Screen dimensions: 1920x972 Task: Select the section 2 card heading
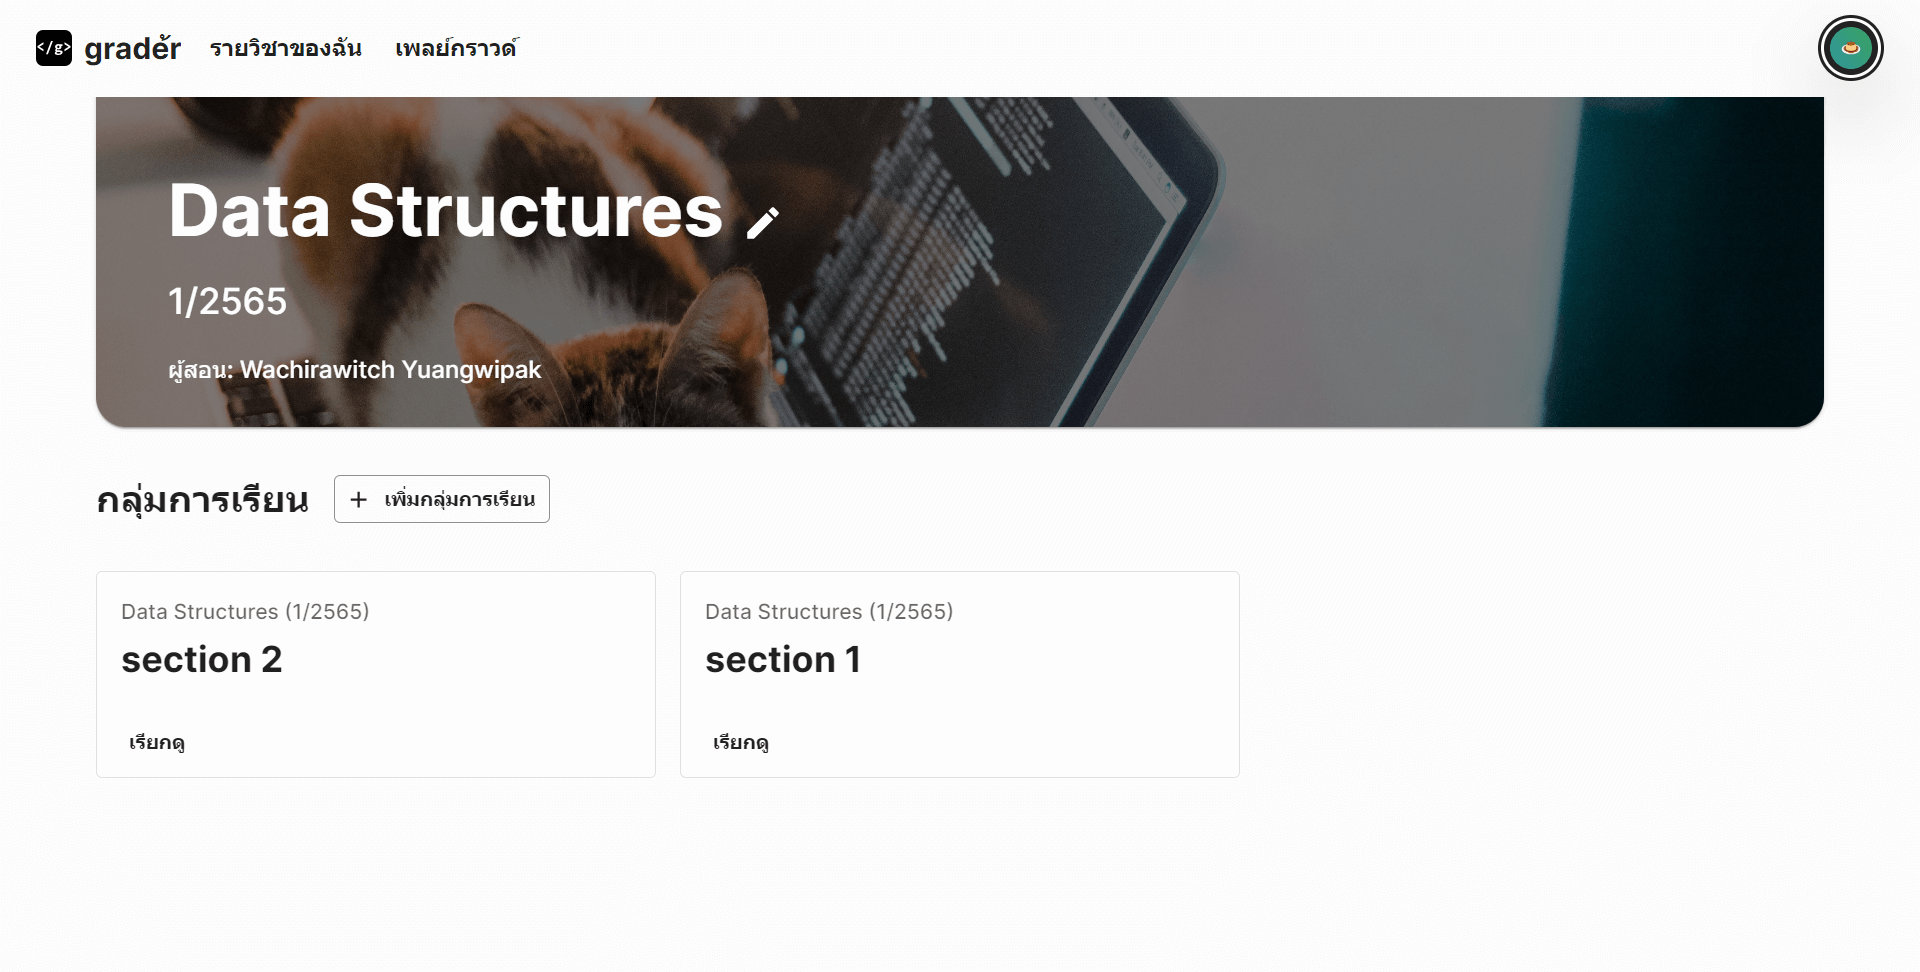click(x=201, y=659)
